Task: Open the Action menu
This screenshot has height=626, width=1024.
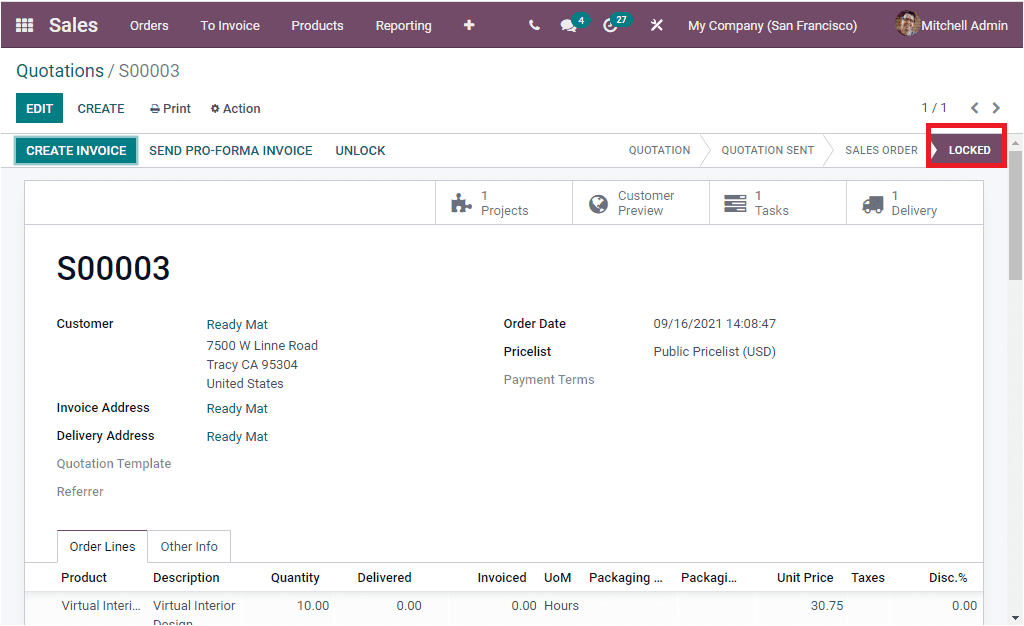Action: click(235, 108)
